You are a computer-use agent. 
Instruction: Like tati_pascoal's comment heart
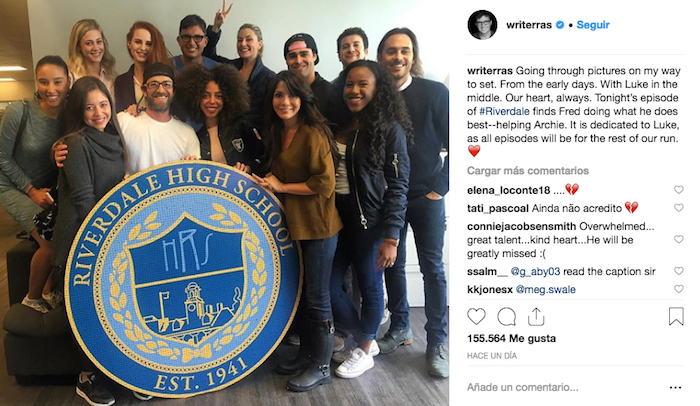pos(679,208)
